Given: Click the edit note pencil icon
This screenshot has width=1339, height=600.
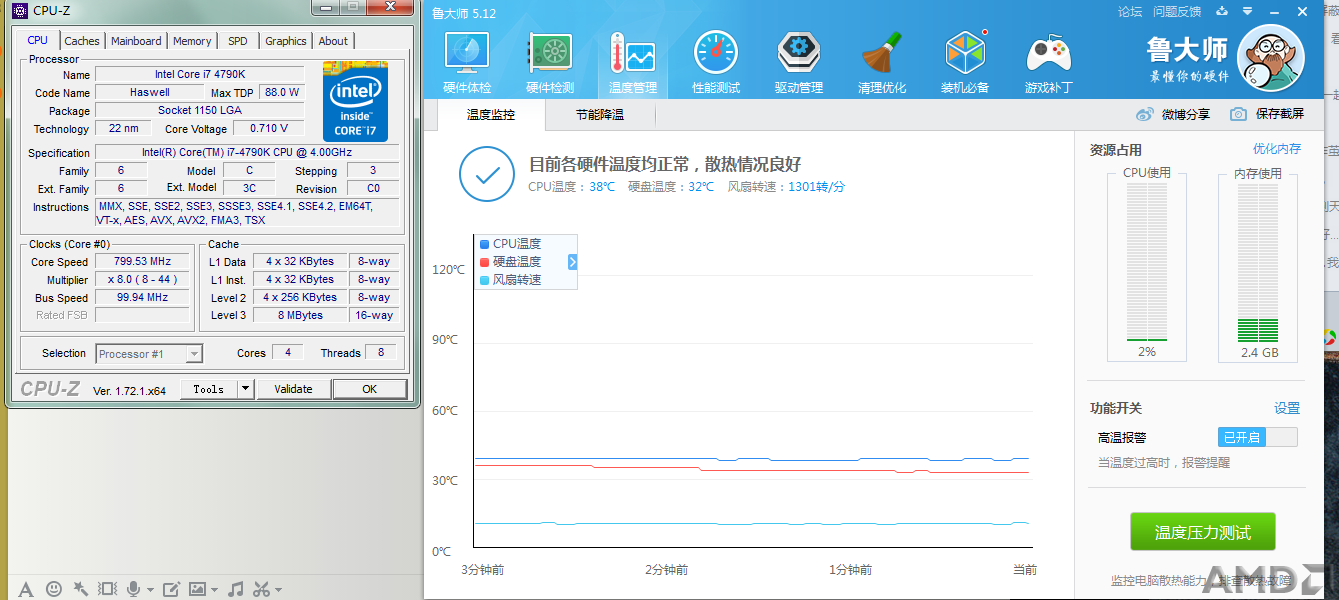Looking at the screenshot, I should [x=170, y=589].
